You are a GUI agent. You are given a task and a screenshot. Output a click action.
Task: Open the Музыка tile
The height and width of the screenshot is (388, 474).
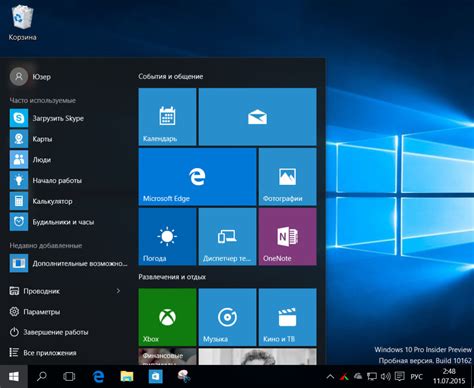click(x=227, y=317)
